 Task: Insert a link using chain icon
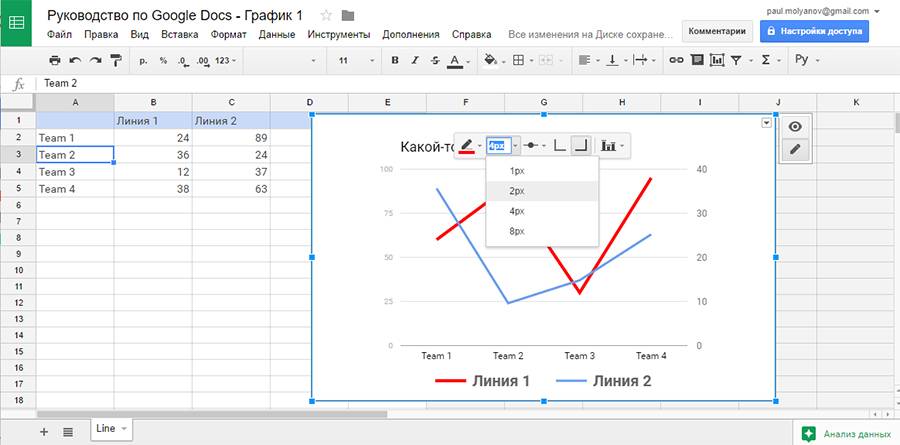676,60
